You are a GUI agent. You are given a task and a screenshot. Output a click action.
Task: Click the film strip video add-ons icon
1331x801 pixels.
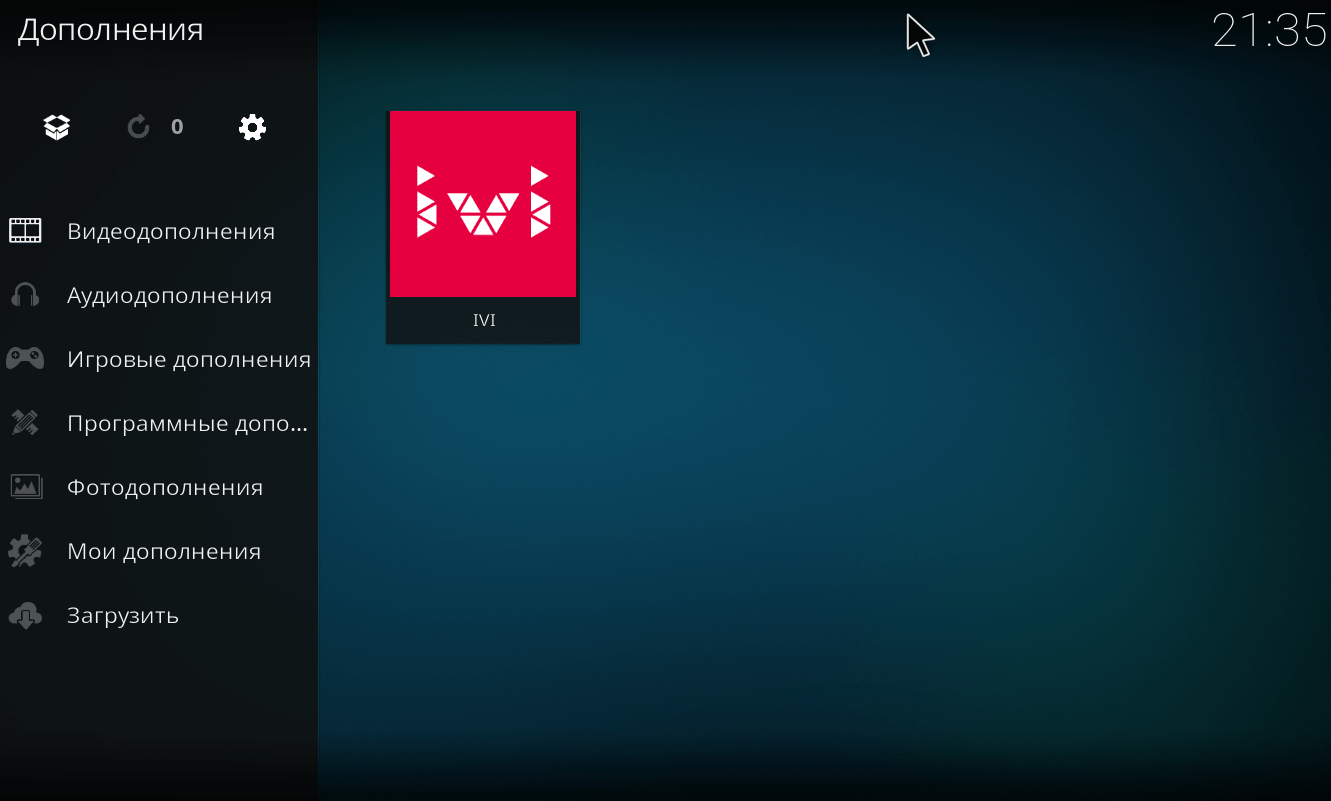[26, 231]
